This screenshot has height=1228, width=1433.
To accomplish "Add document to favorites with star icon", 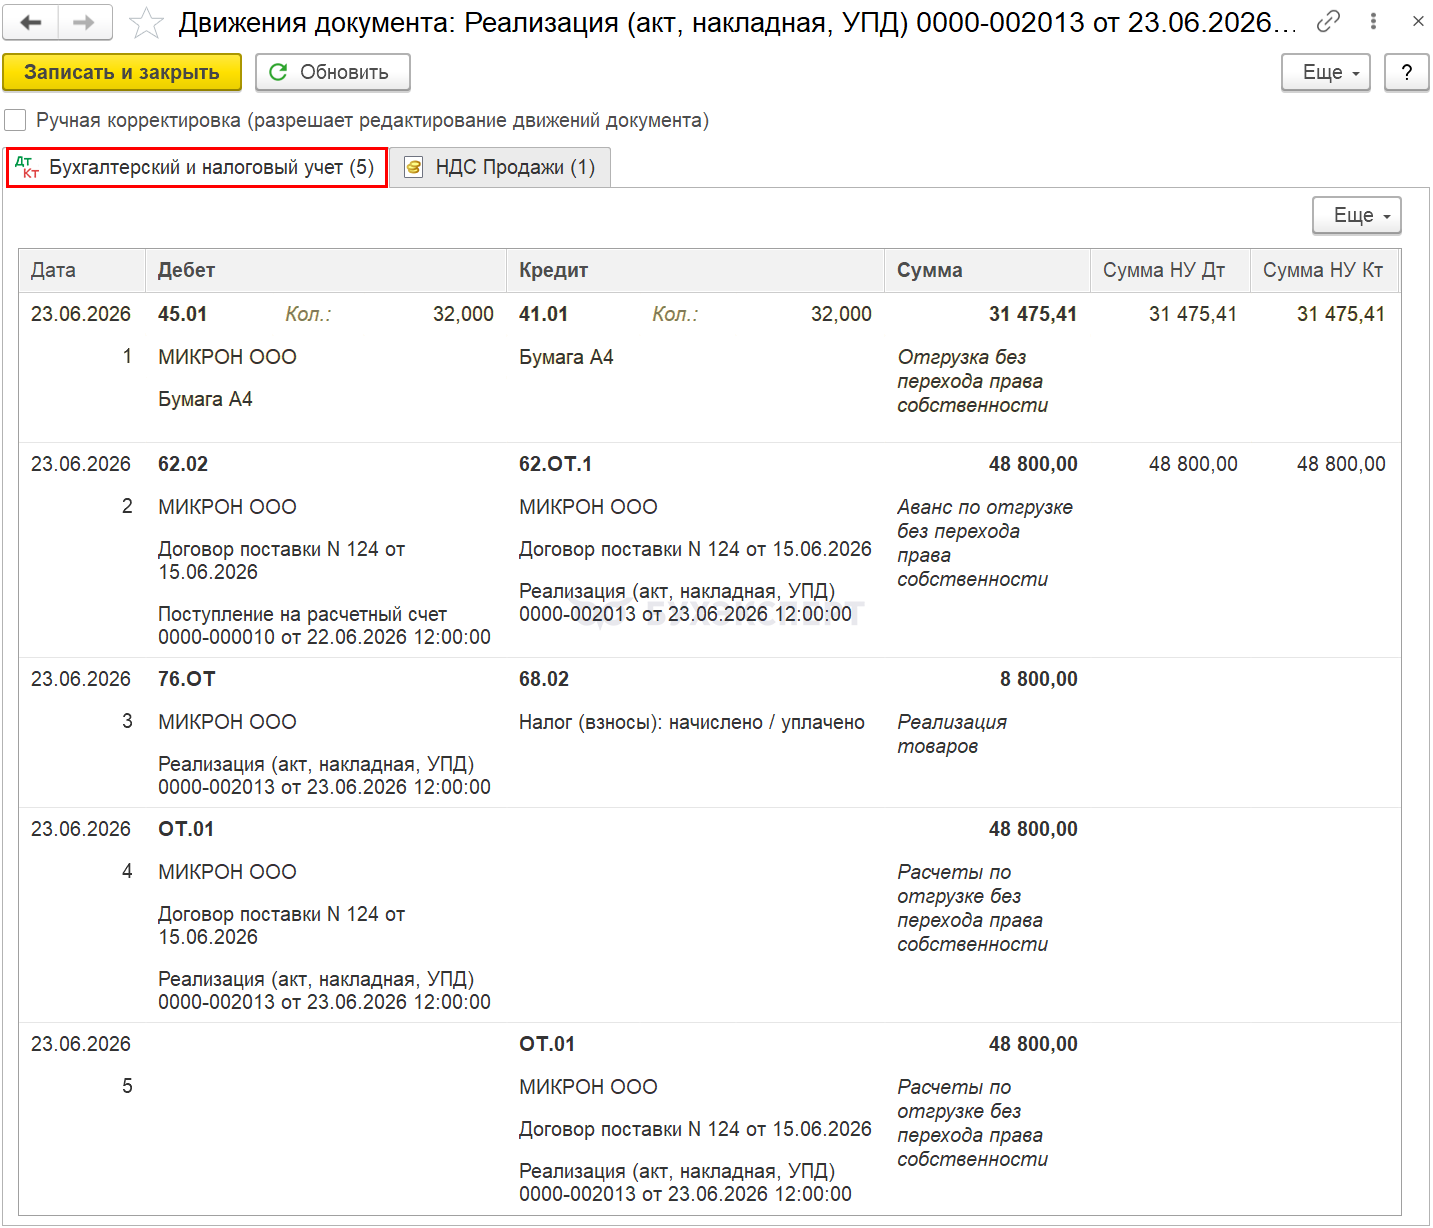I will [146, 23].
